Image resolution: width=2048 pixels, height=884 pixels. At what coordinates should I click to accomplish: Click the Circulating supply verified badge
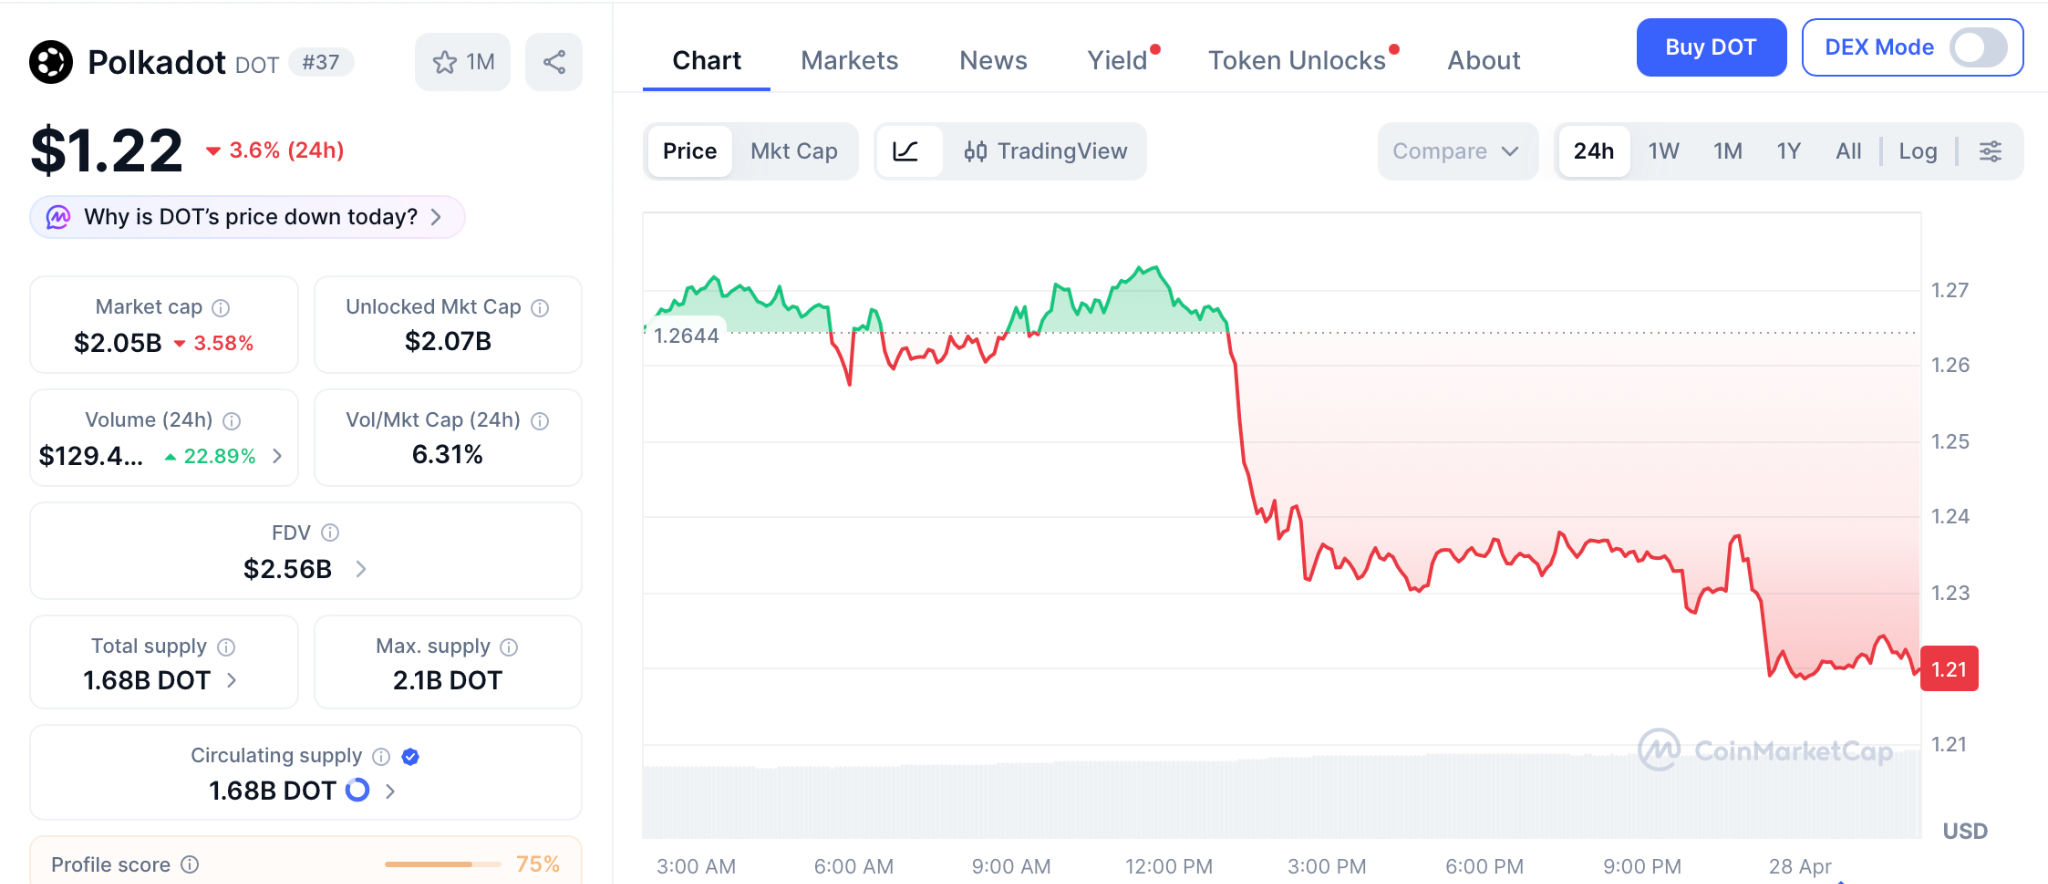coord(410,756)
